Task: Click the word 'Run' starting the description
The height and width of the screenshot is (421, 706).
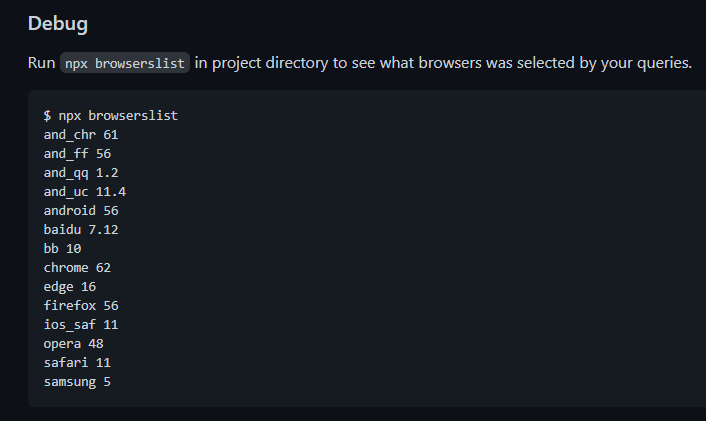Action: (x=41, y=63)
